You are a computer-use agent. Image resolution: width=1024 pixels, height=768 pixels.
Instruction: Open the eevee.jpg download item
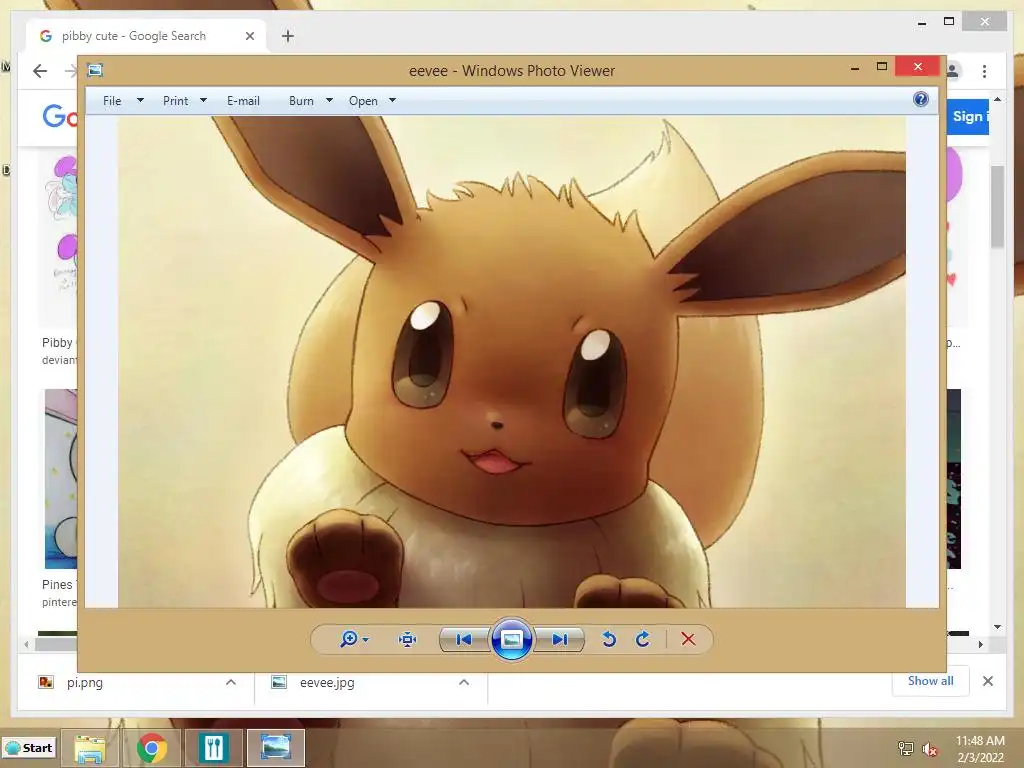pyautogui.click(x=327, y=682)
